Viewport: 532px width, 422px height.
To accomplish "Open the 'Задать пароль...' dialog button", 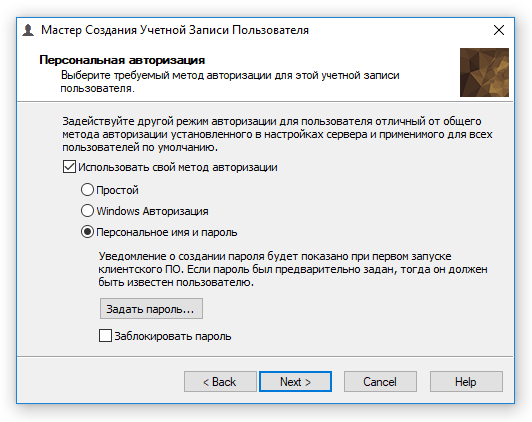I will tap(151, 309).
